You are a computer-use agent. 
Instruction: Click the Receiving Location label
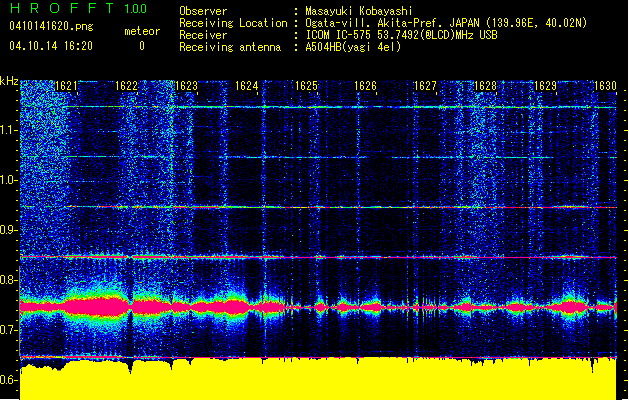(233, 23)
